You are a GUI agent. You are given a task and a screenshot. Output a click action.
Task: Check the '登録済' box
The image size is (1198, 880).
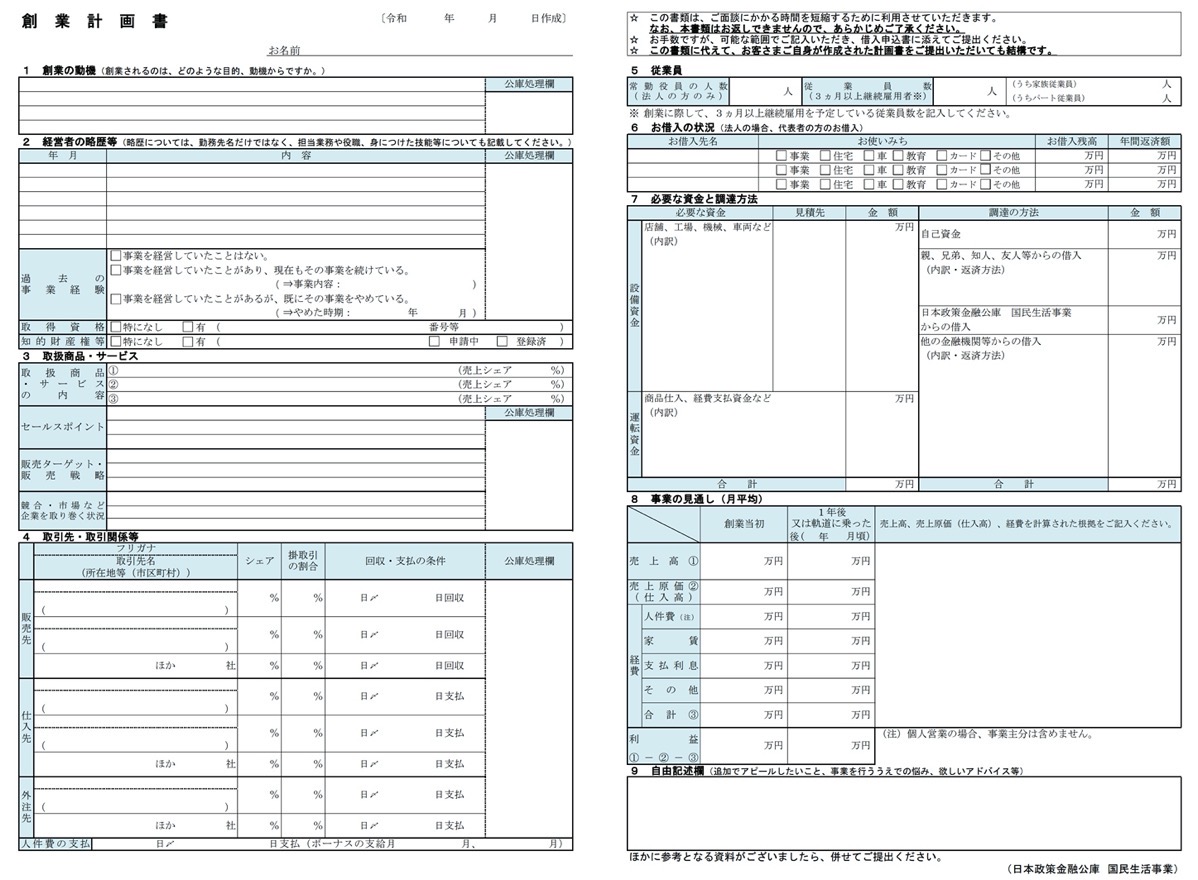click(x=502, y=341)
